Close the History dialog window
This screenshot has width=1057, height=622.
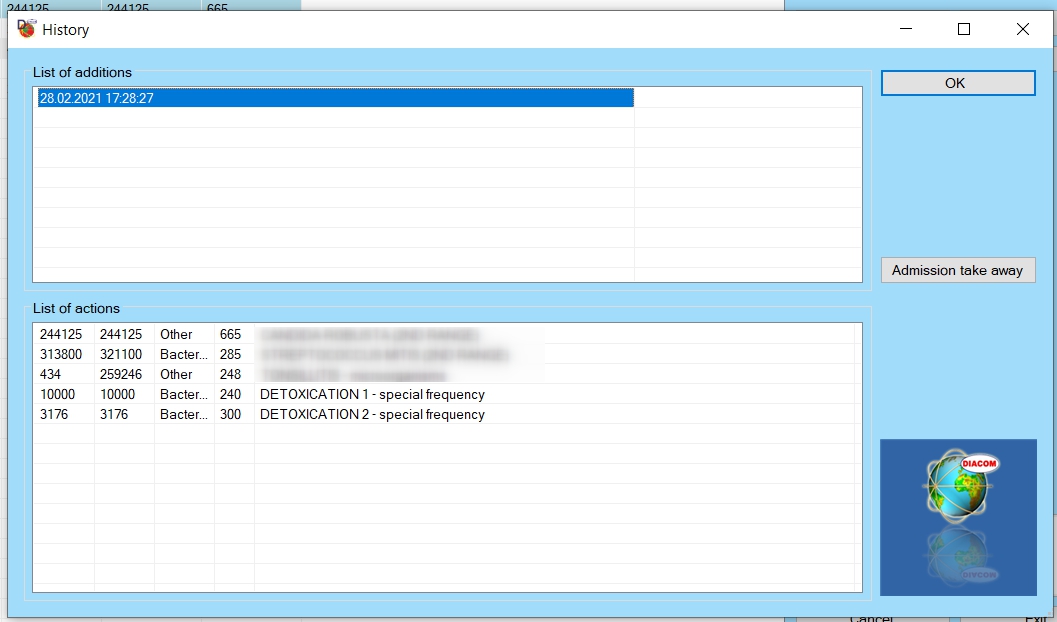pos(1022,29)
